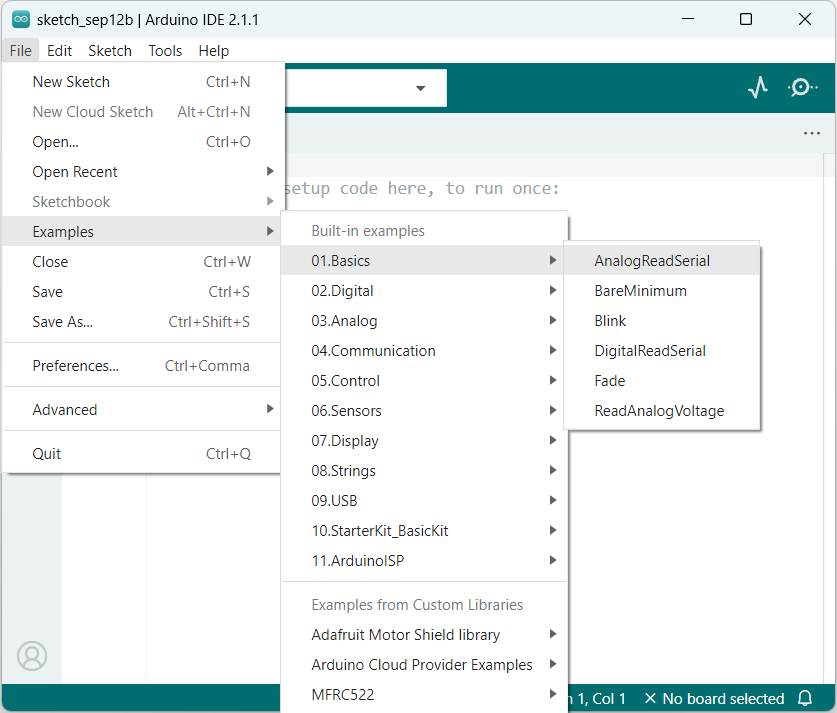Select the AnalogReadSerial example
The height and width of the screenshot is (713, 837).
coord(653,260)
